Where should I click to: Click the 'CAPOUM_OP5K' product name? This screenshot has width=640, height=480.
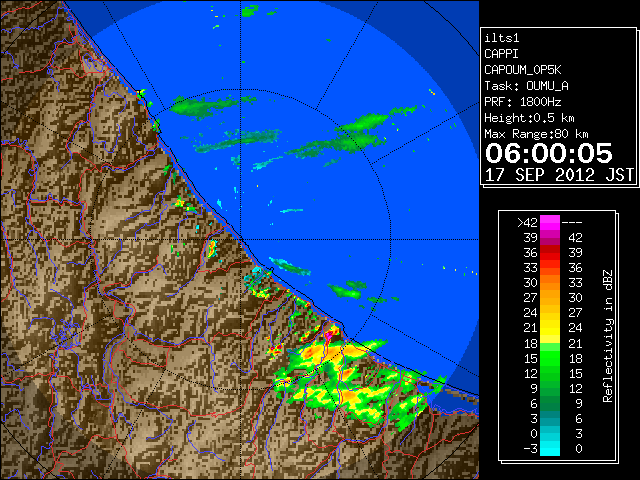coord(523,70)
